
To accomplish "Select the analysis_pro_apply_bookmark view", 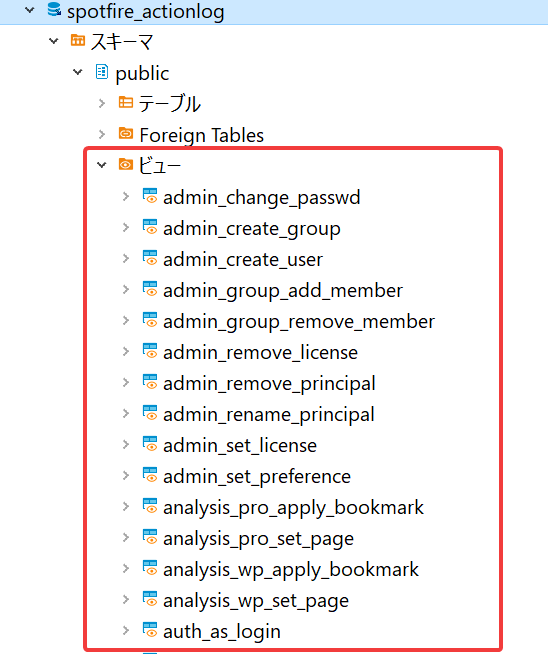I will point(293,508).
